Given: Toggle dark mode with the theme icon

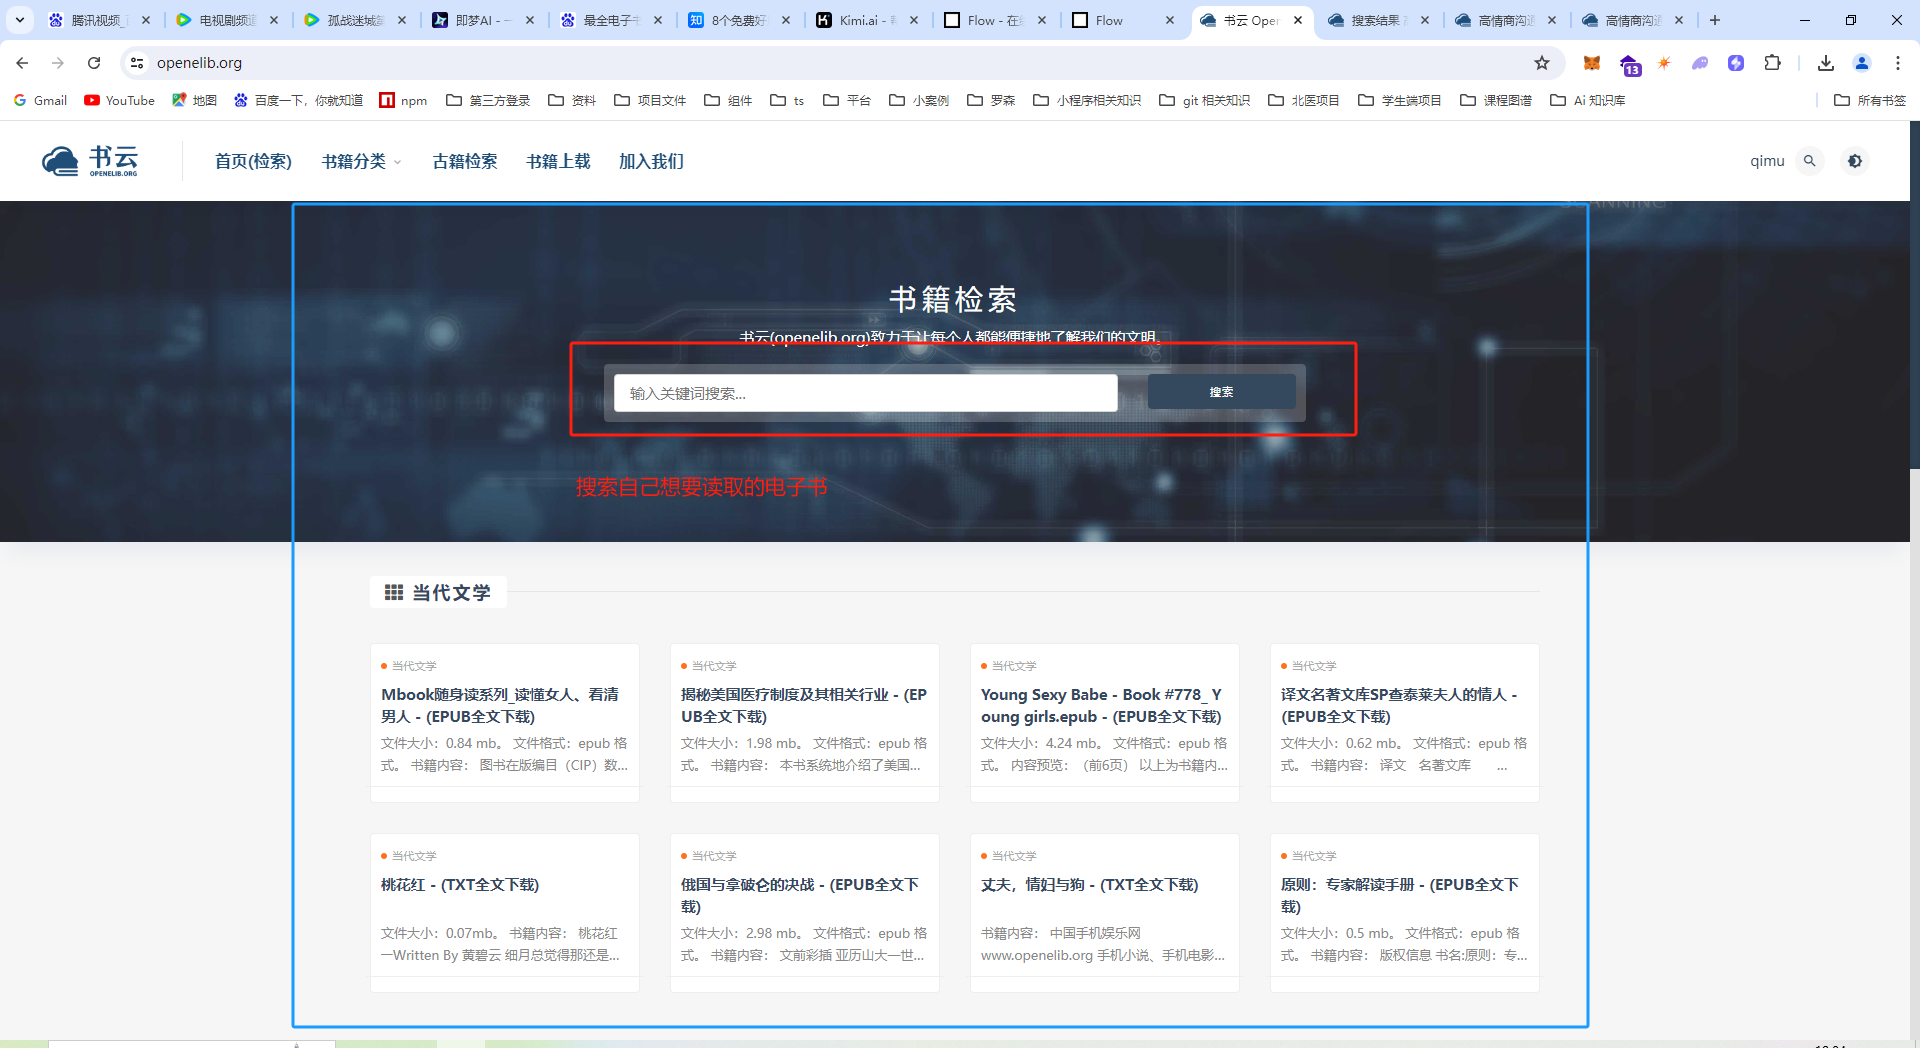Looking at the screenshot, I should pyautogui.click(x=1855, y=161).
